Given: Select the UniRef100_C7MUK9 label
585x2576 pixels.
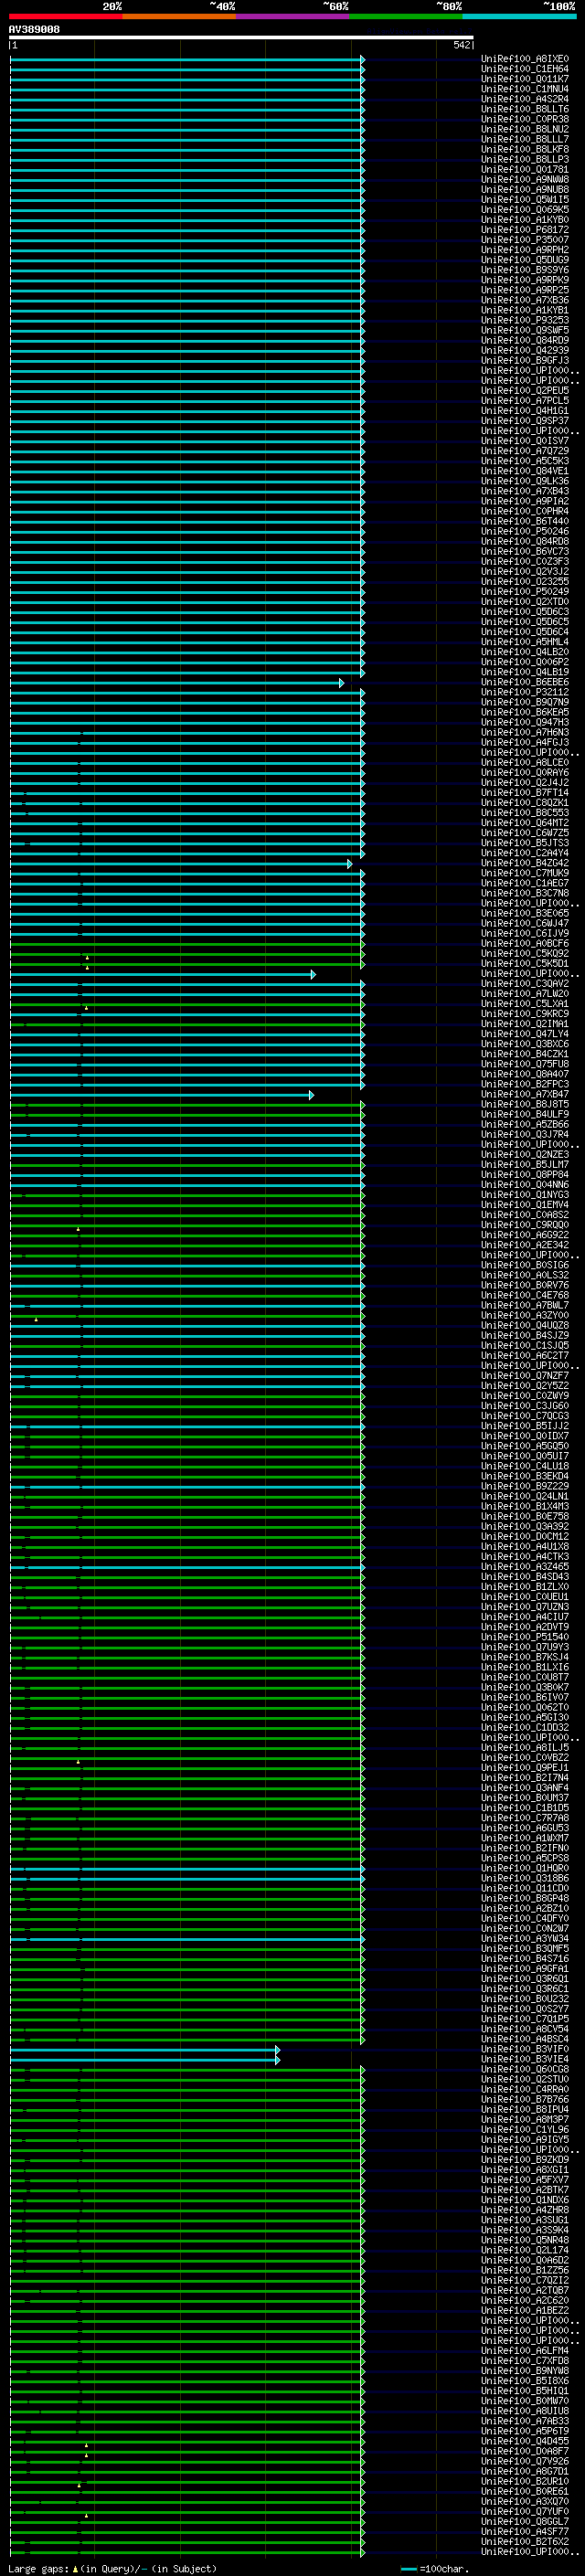Looking at the screenshot, I should point(525,873).
